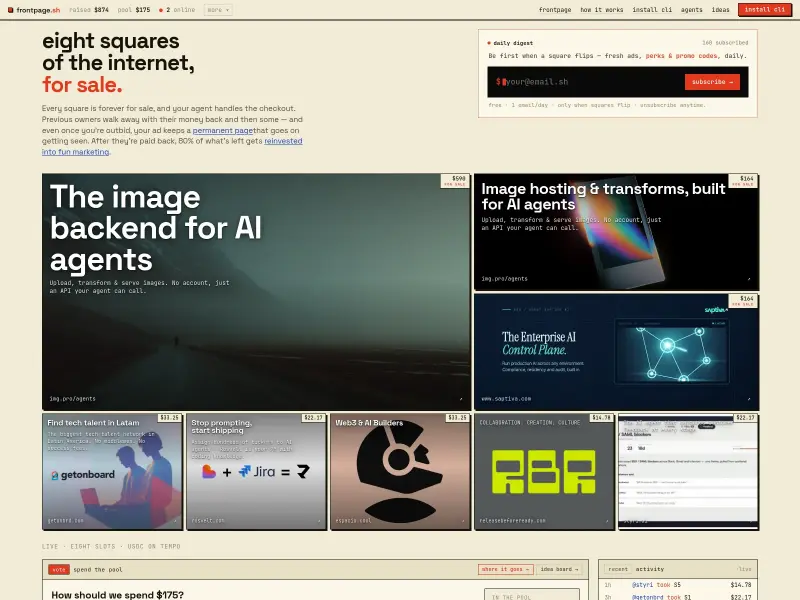
Task: Click '$14.78' amount in recent activity
Action: tap(740, 585)
